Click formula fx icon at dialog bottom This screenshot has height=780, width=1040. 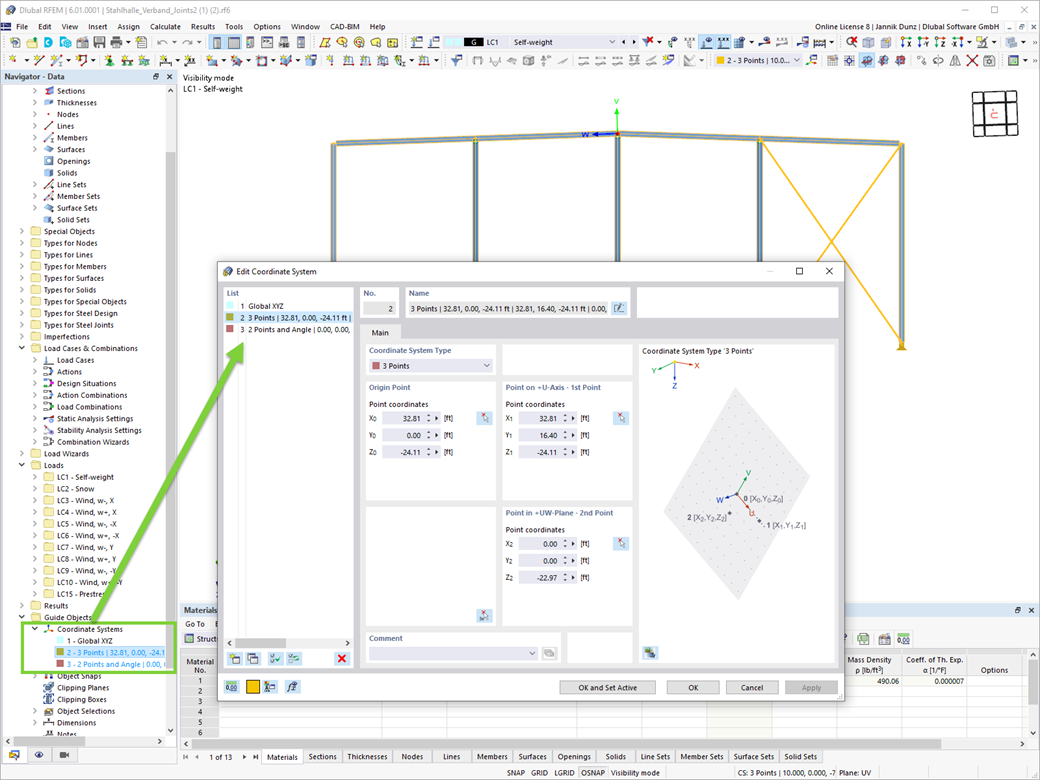pos(292,687)
